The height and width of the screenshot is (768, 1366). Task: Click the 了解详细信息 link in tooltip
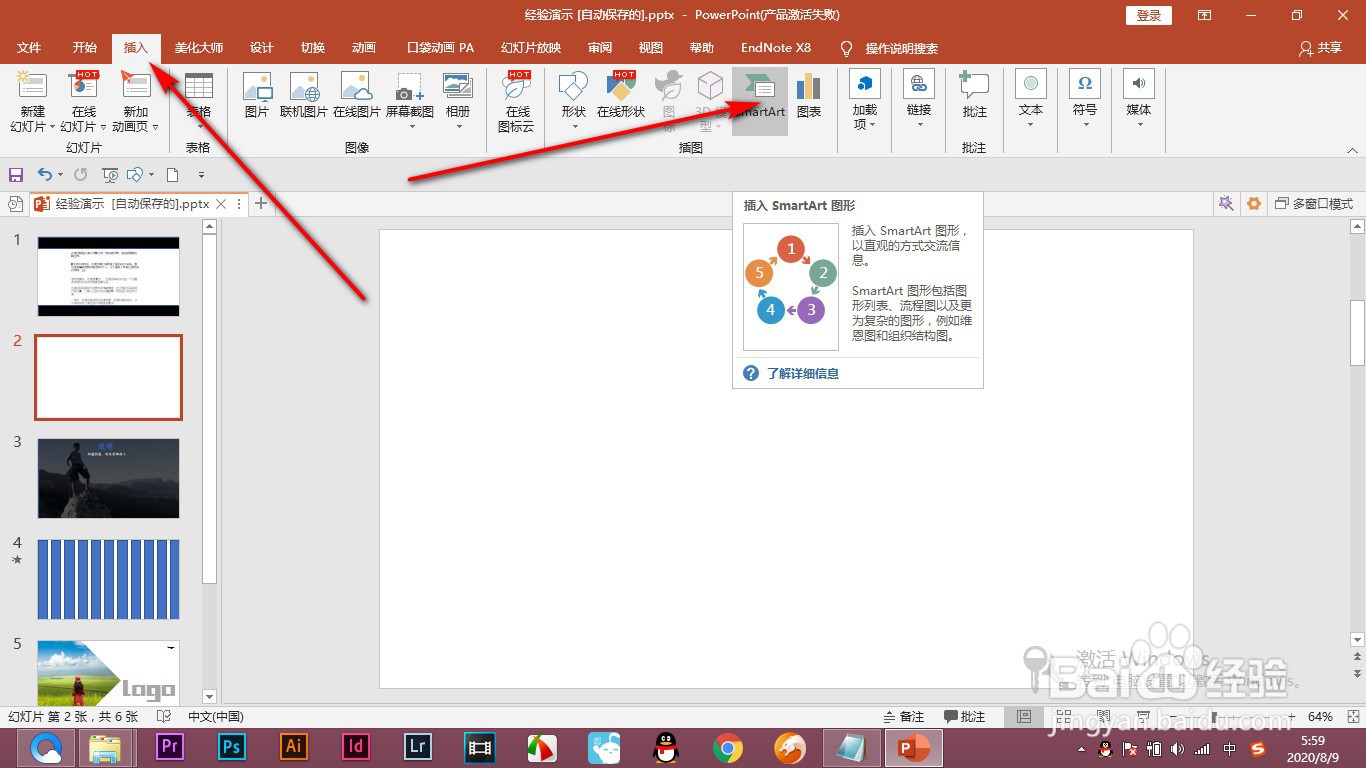pos(803,373)
